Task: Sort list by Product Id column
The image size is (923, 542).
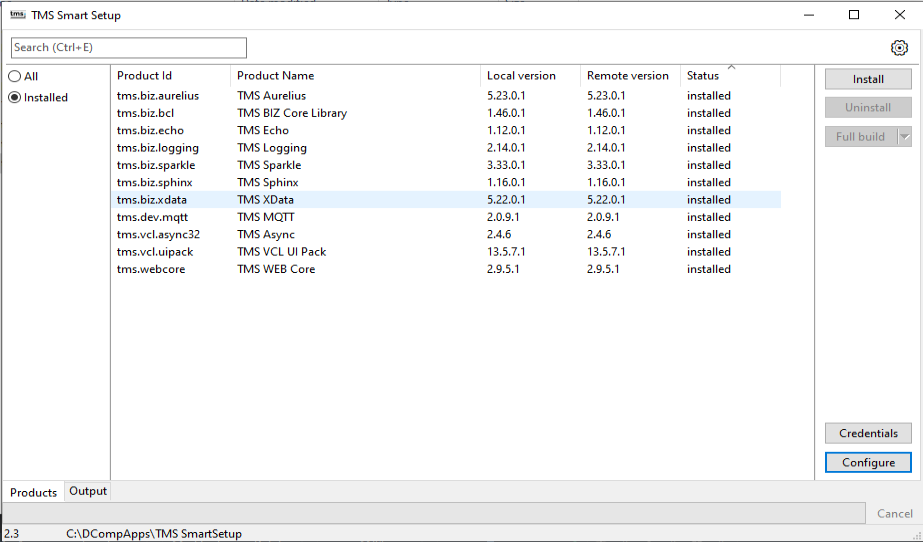Action: 144,76
